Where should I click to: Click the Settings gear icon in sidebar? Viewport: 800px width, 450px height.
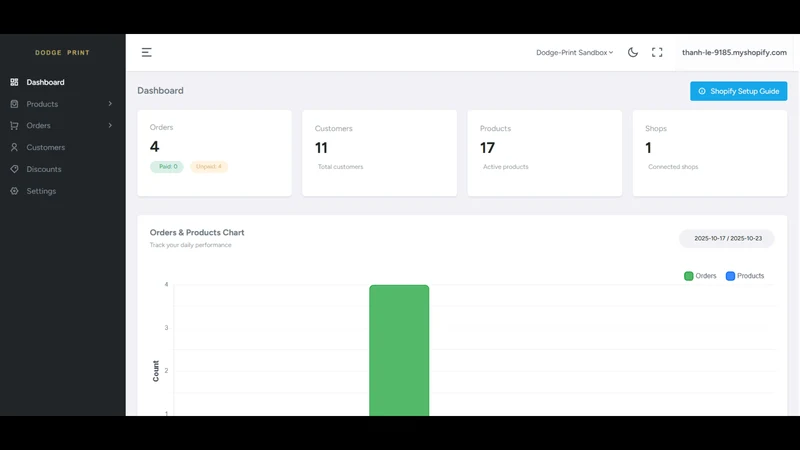point(14,191)
